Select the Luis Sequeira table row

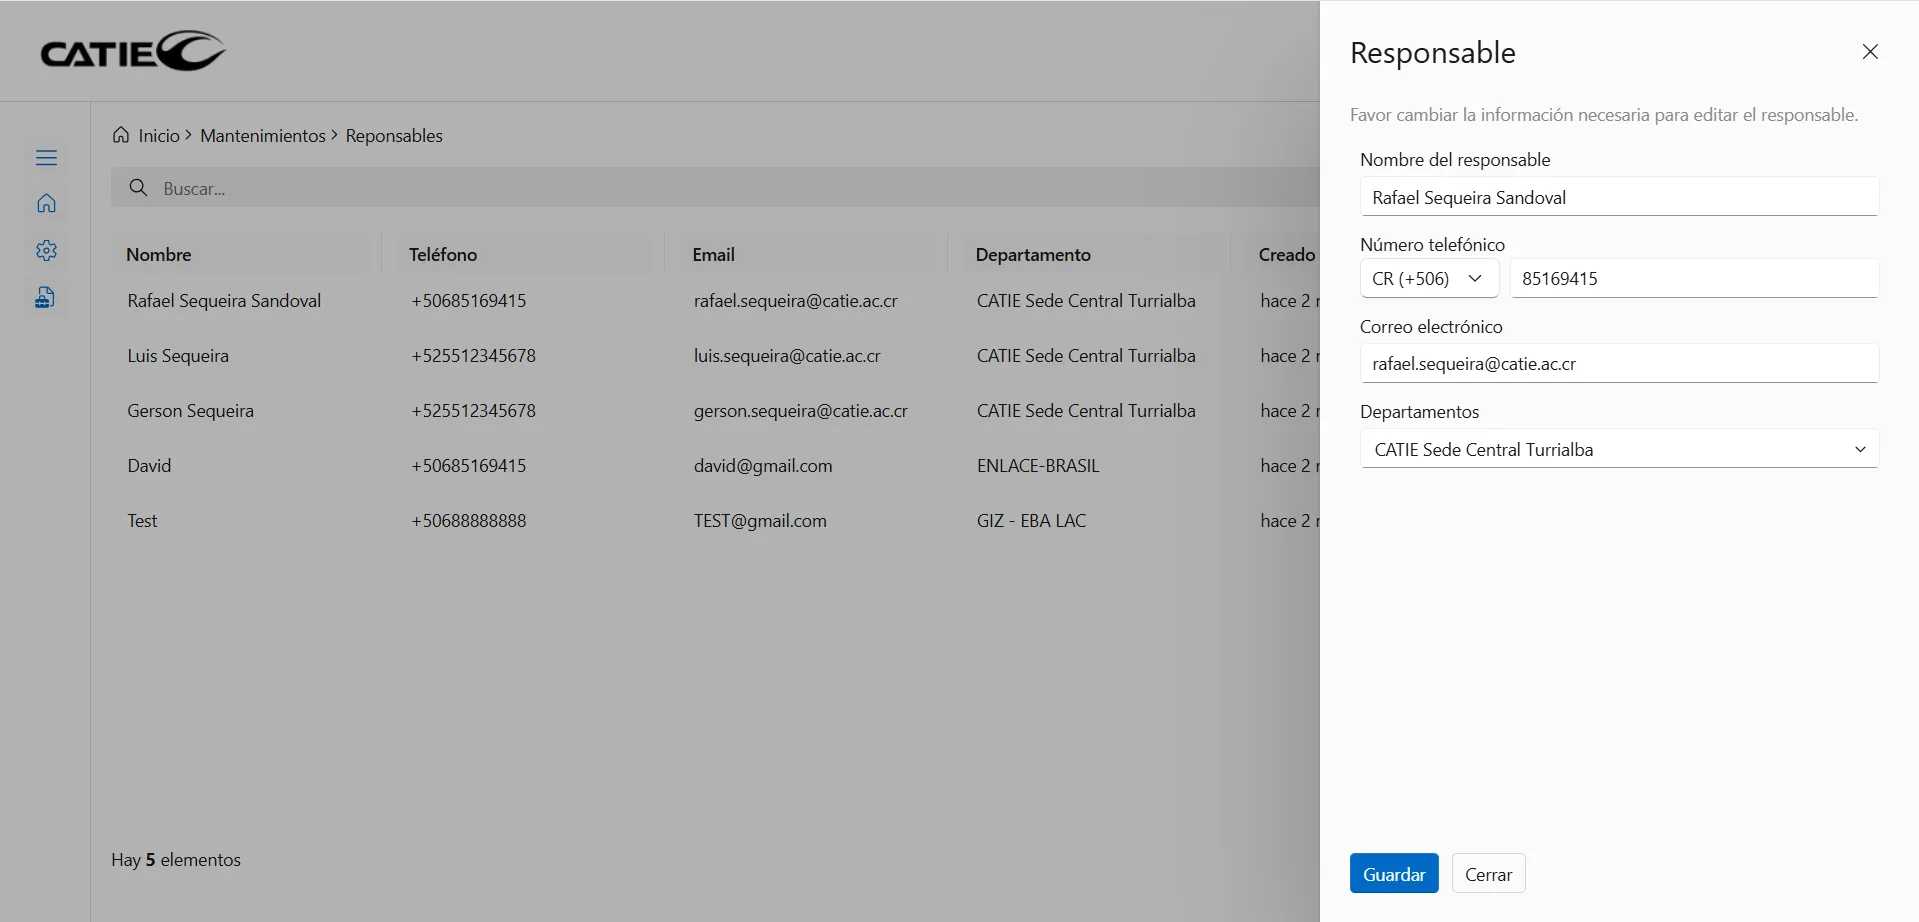[x=178, y=356]
